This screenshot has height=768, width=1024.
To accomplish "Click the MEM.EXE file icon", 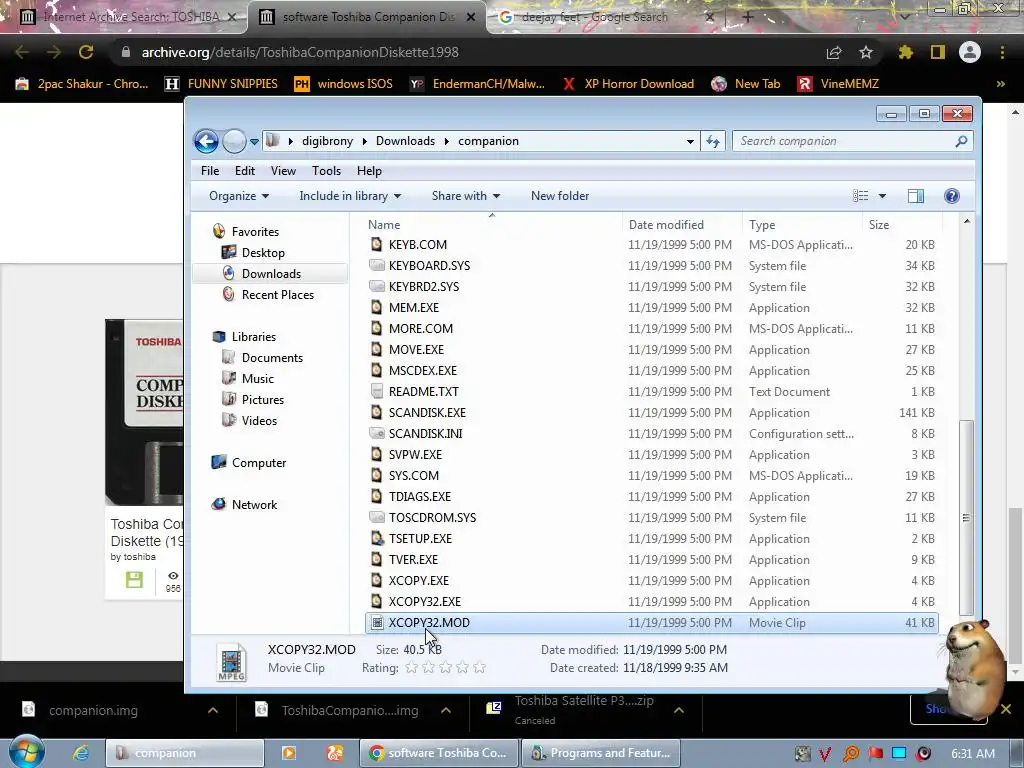I will (x=376, y=307).
